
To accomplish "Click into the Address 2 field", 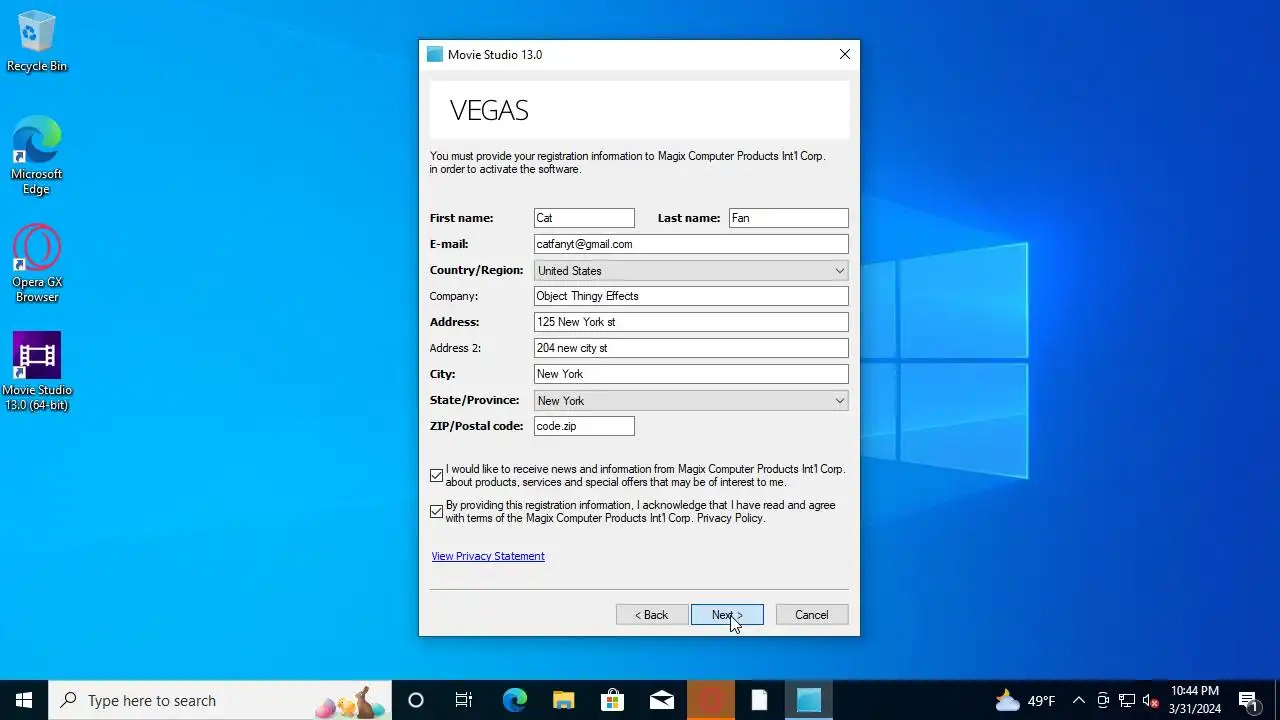I will pos(691,348).
